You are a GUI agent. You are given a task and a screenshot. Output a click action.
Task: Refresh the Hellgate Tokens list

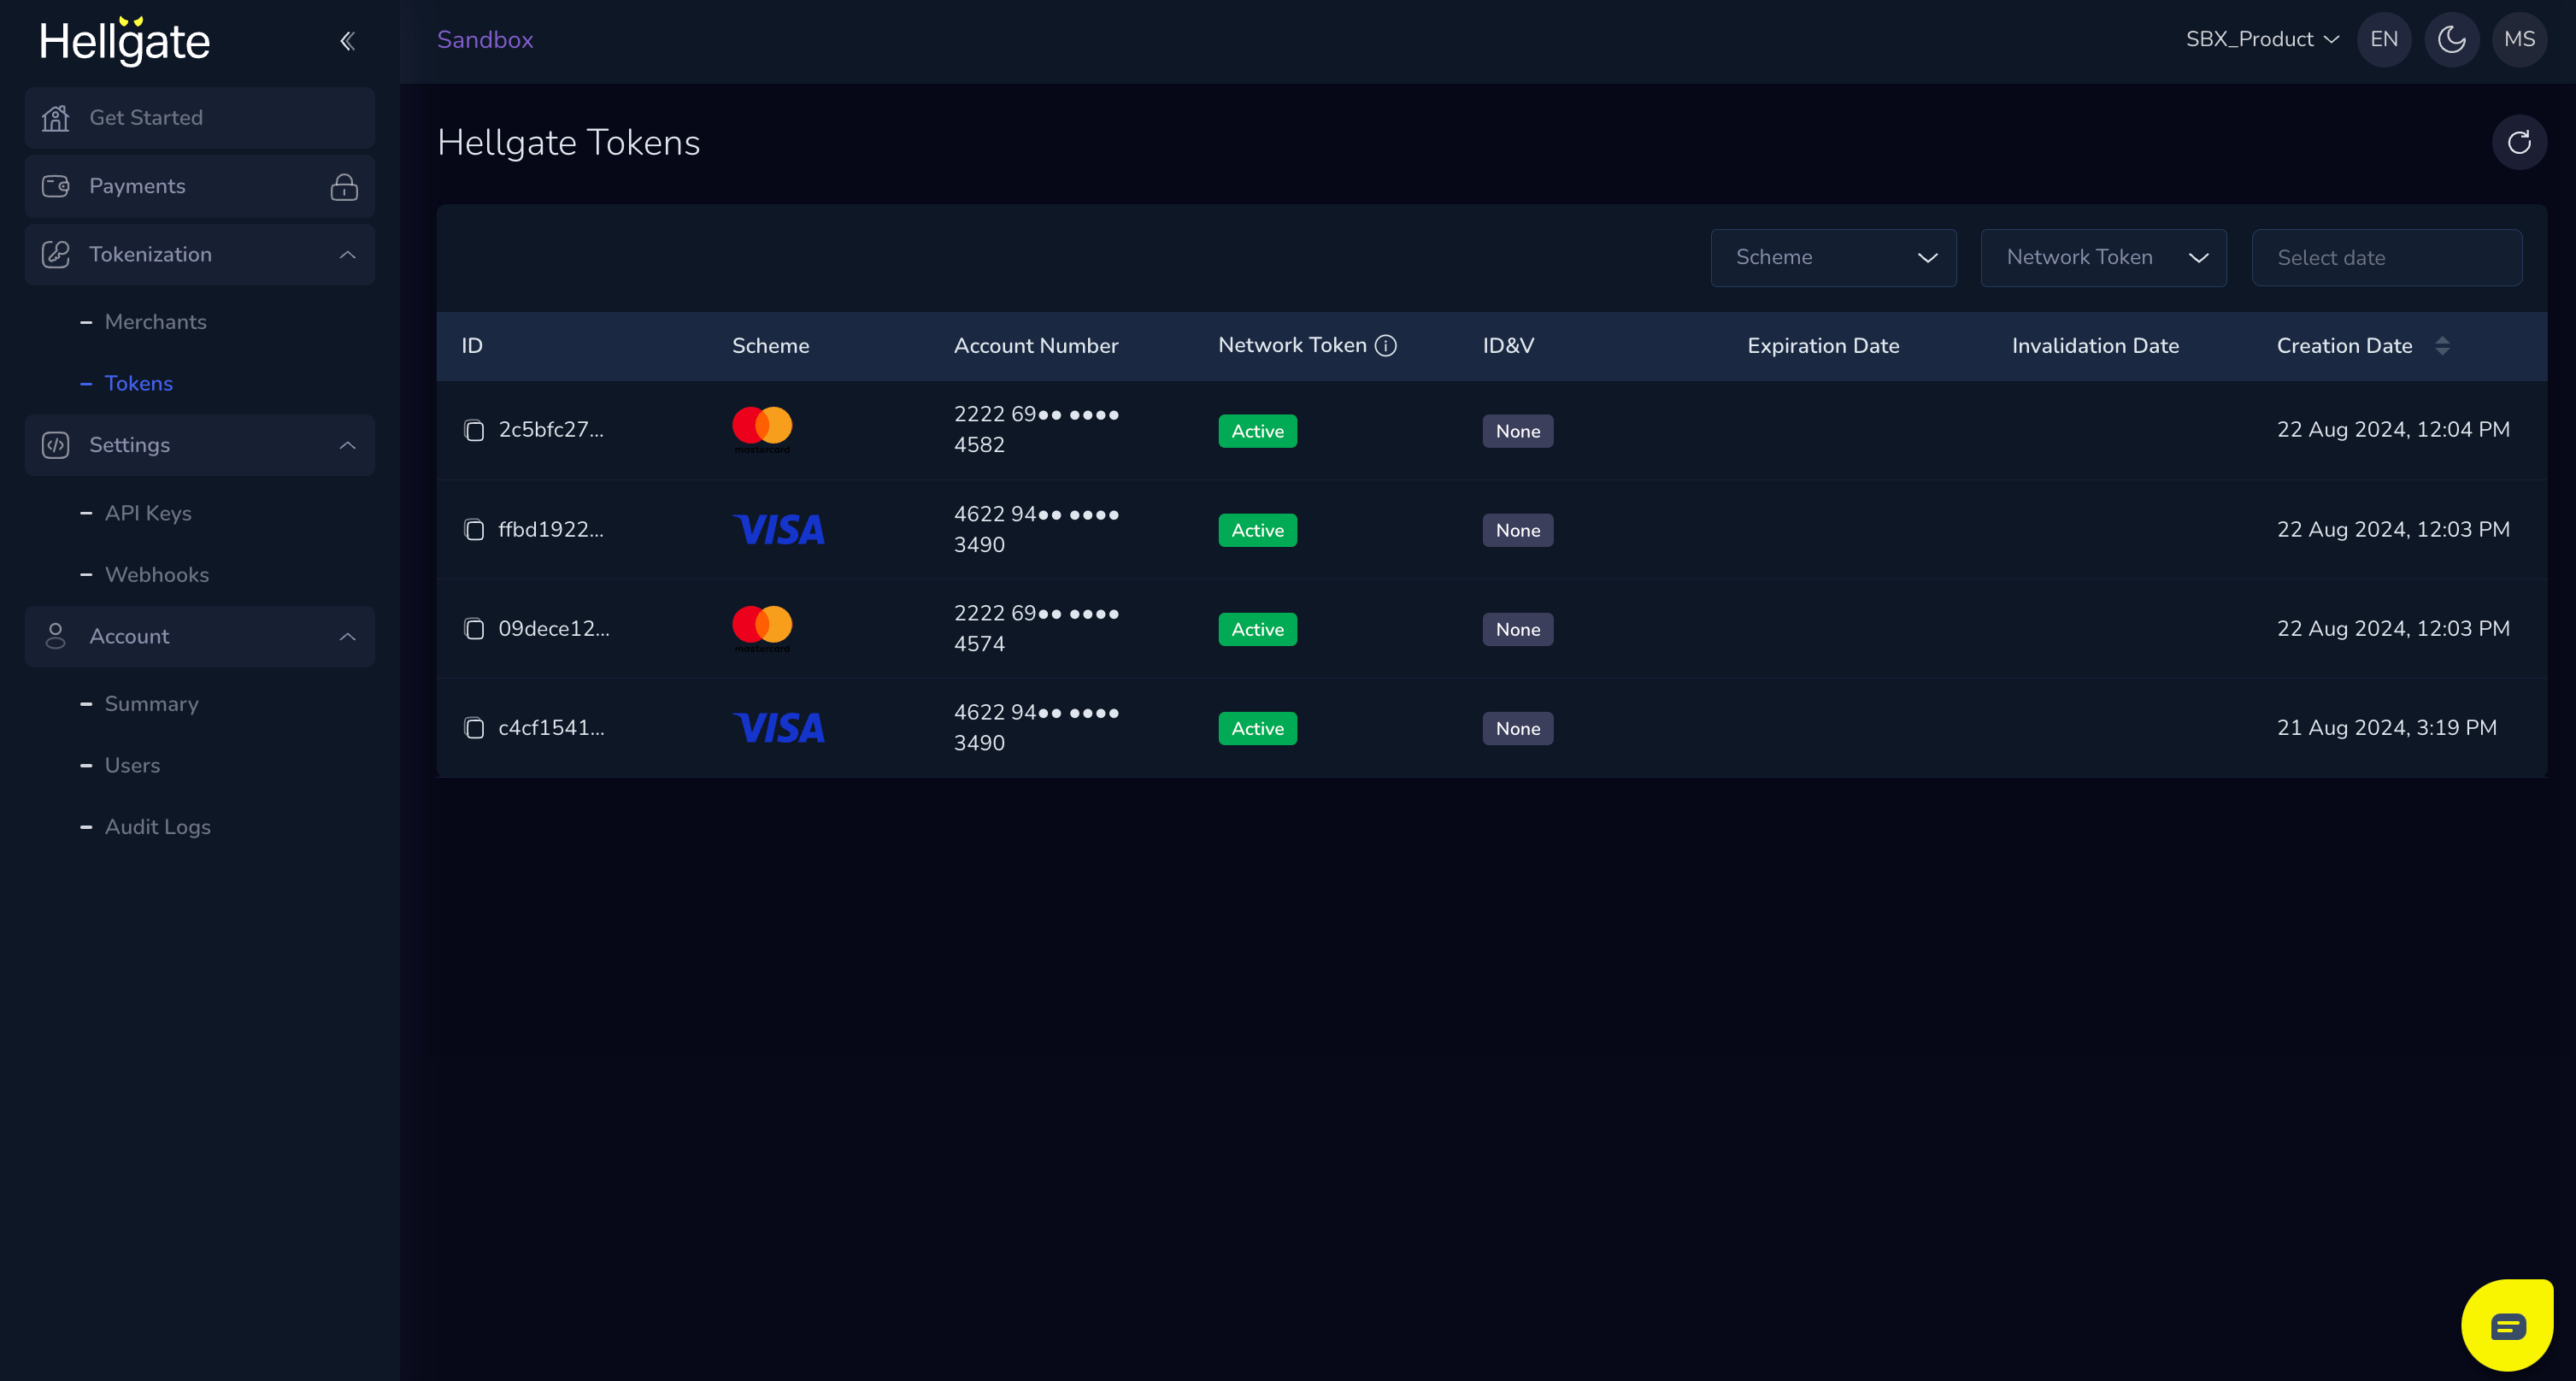(x=2518, y=143)
